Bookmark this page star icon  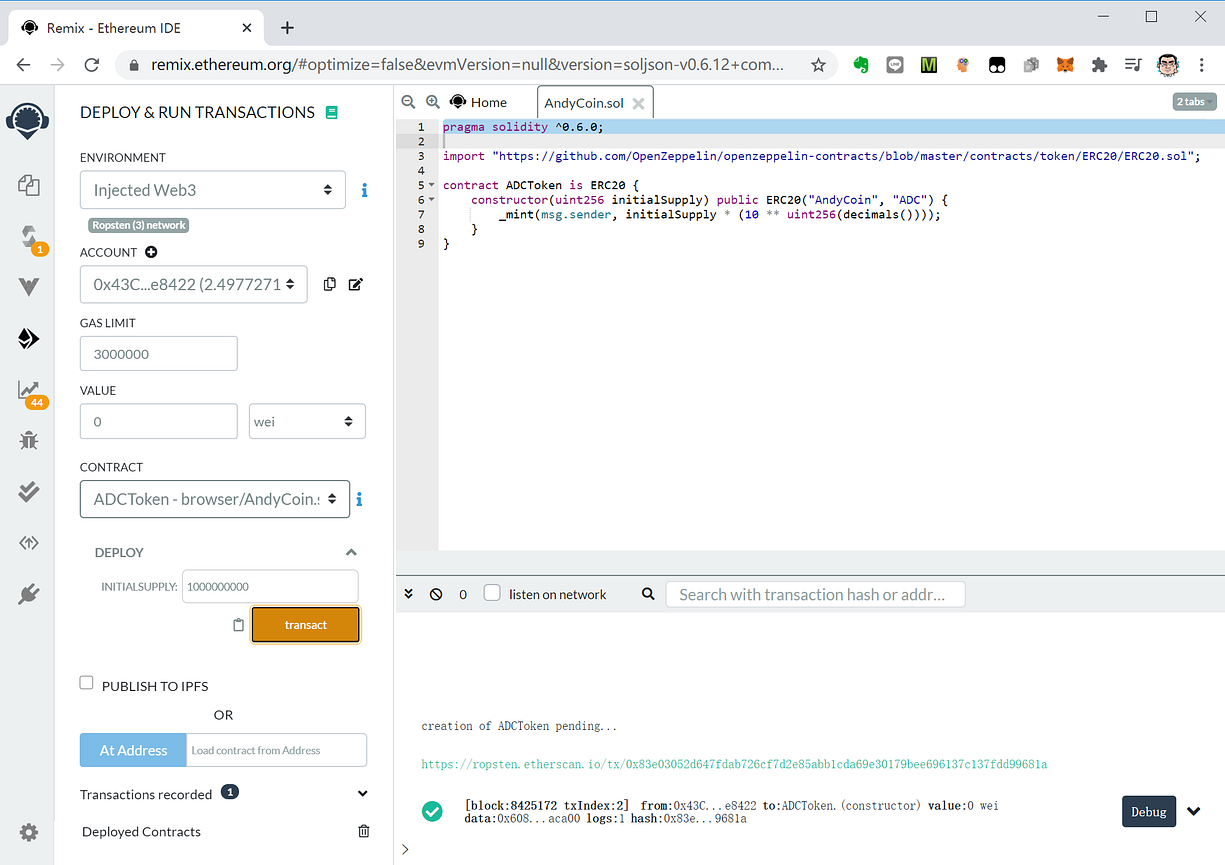click(x=818, y=65)
